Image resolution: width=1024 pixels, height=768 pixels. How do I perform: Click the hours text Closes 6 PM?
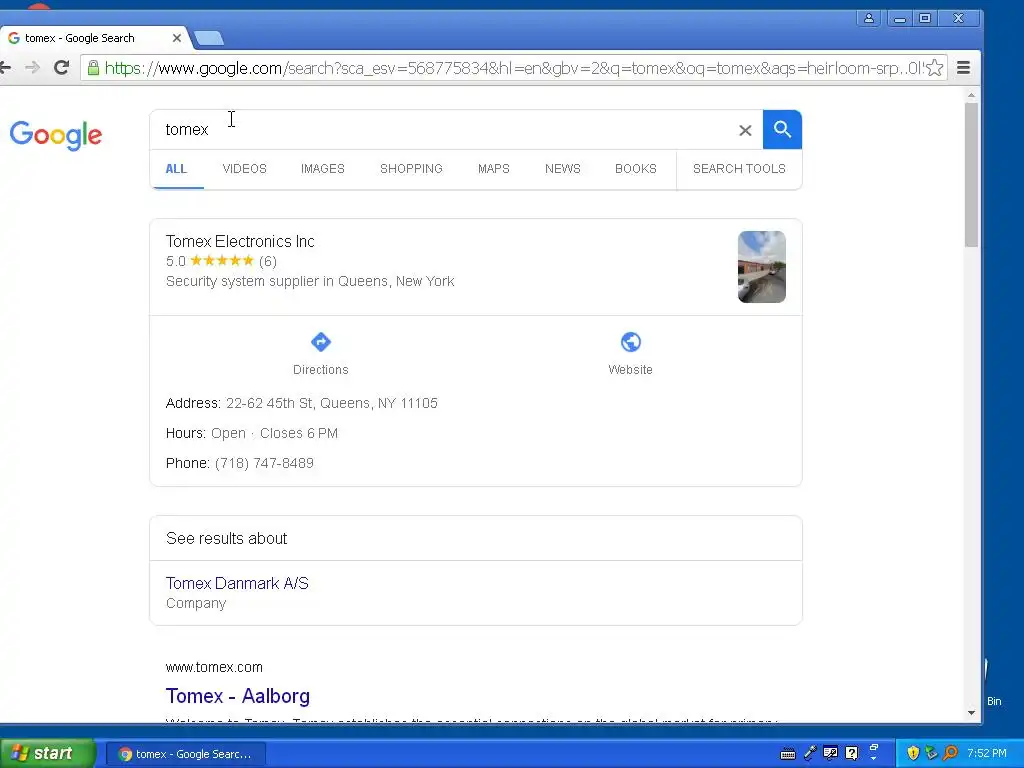click(x=299, y=434)
